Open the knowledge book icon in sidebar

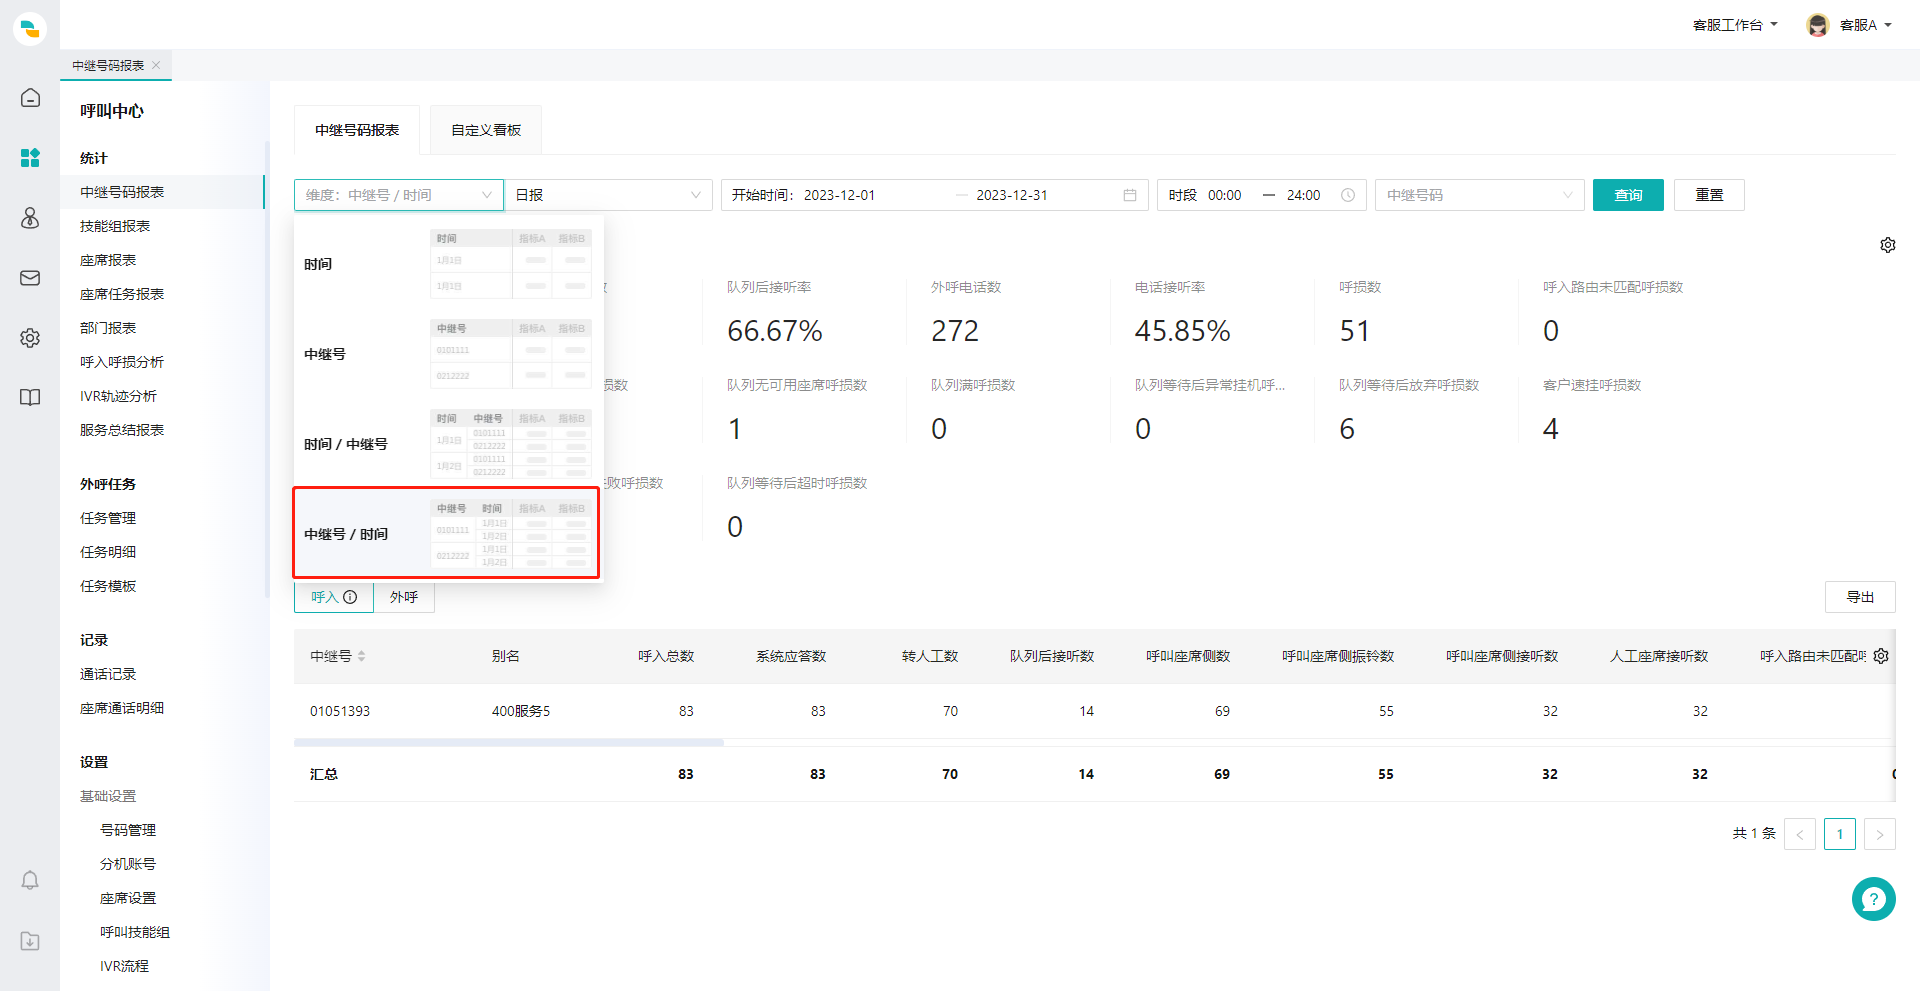[x=30, y=398]
